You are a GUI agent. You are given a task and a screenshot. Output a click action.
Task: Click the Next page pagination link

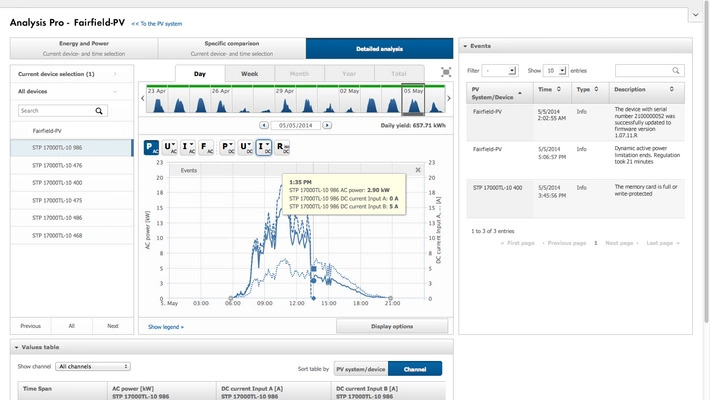tap(622, 243)
